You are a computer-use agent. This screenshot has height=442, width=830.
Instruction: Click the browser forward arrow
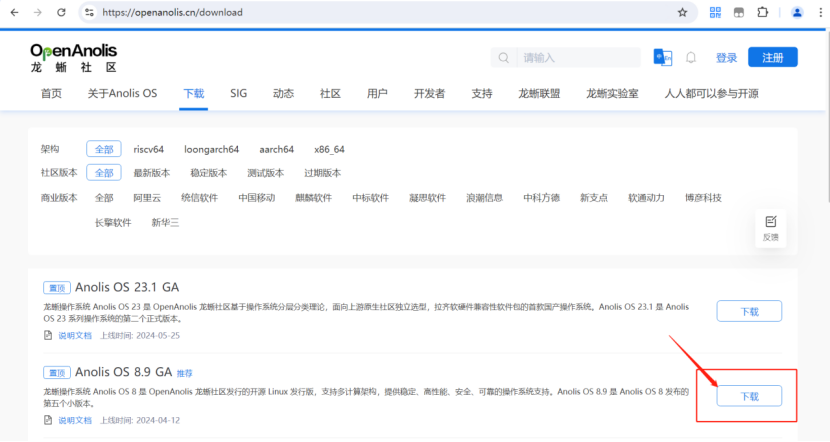pyautogui.click(x=38, y=12)
